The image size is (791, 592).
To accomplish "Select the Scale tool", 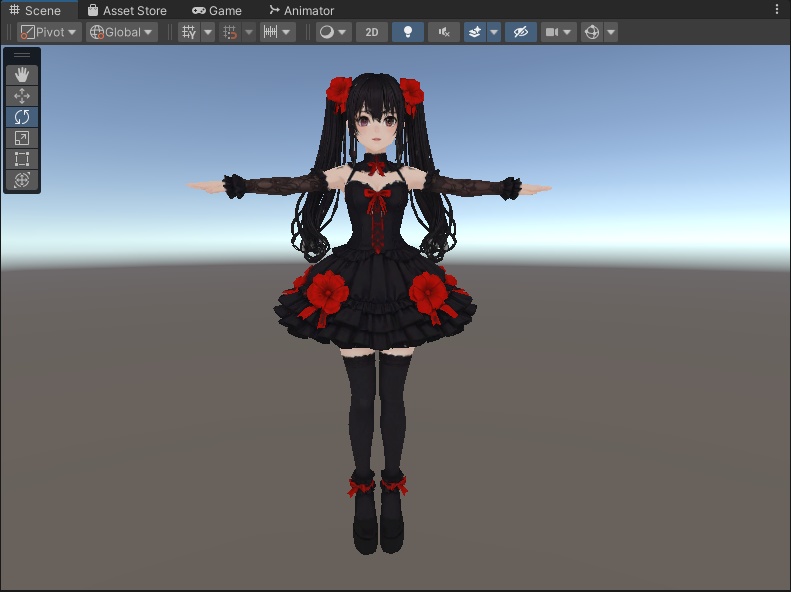I will [22, 138].
